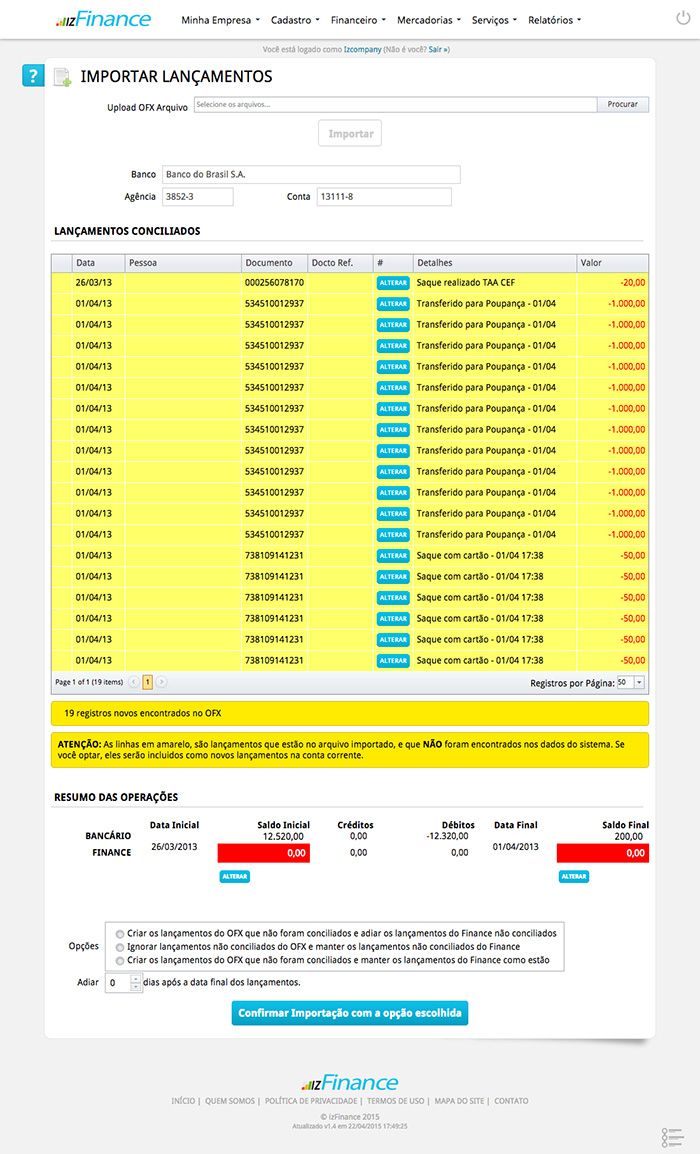Open the Financeiro menu
The height and width of the screenshot is (1154, 700).
357,20
